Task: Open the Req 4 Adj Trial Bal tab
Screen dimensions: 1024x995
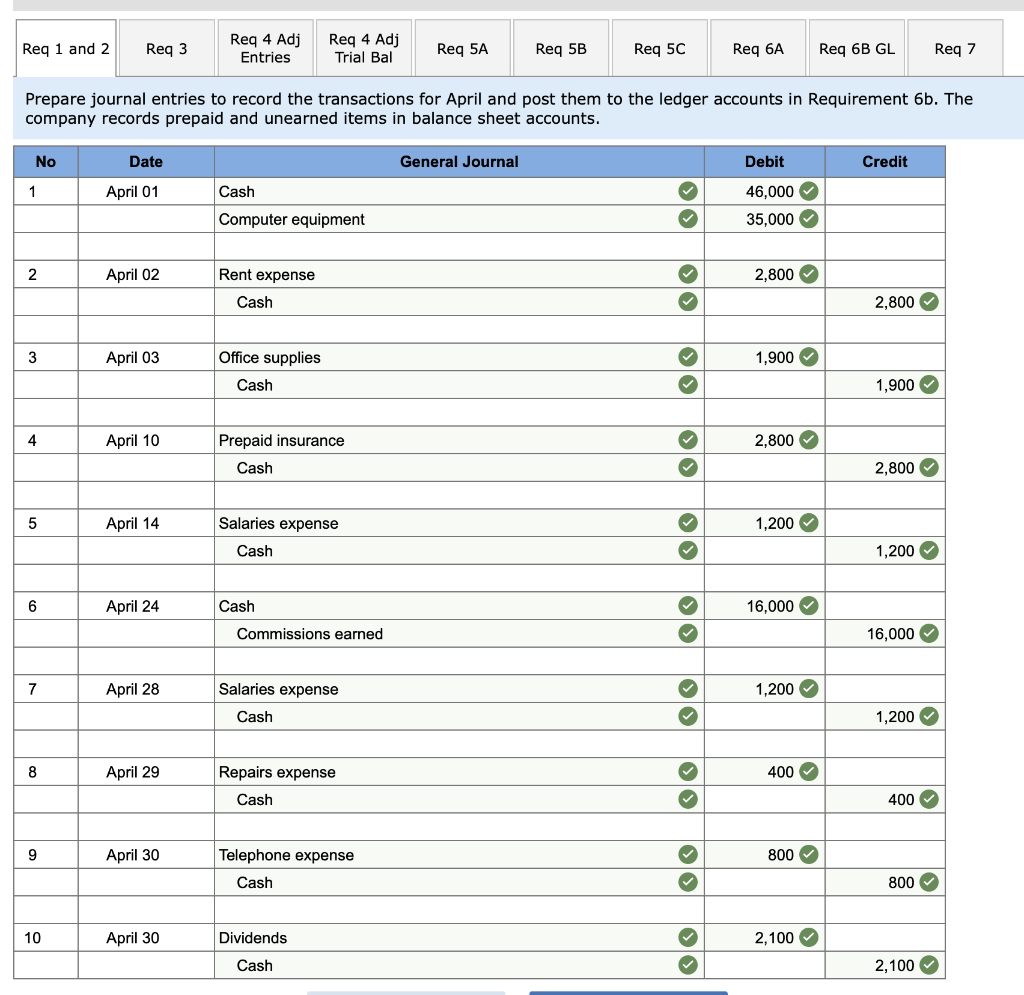Action: click(x=364, y=48)
